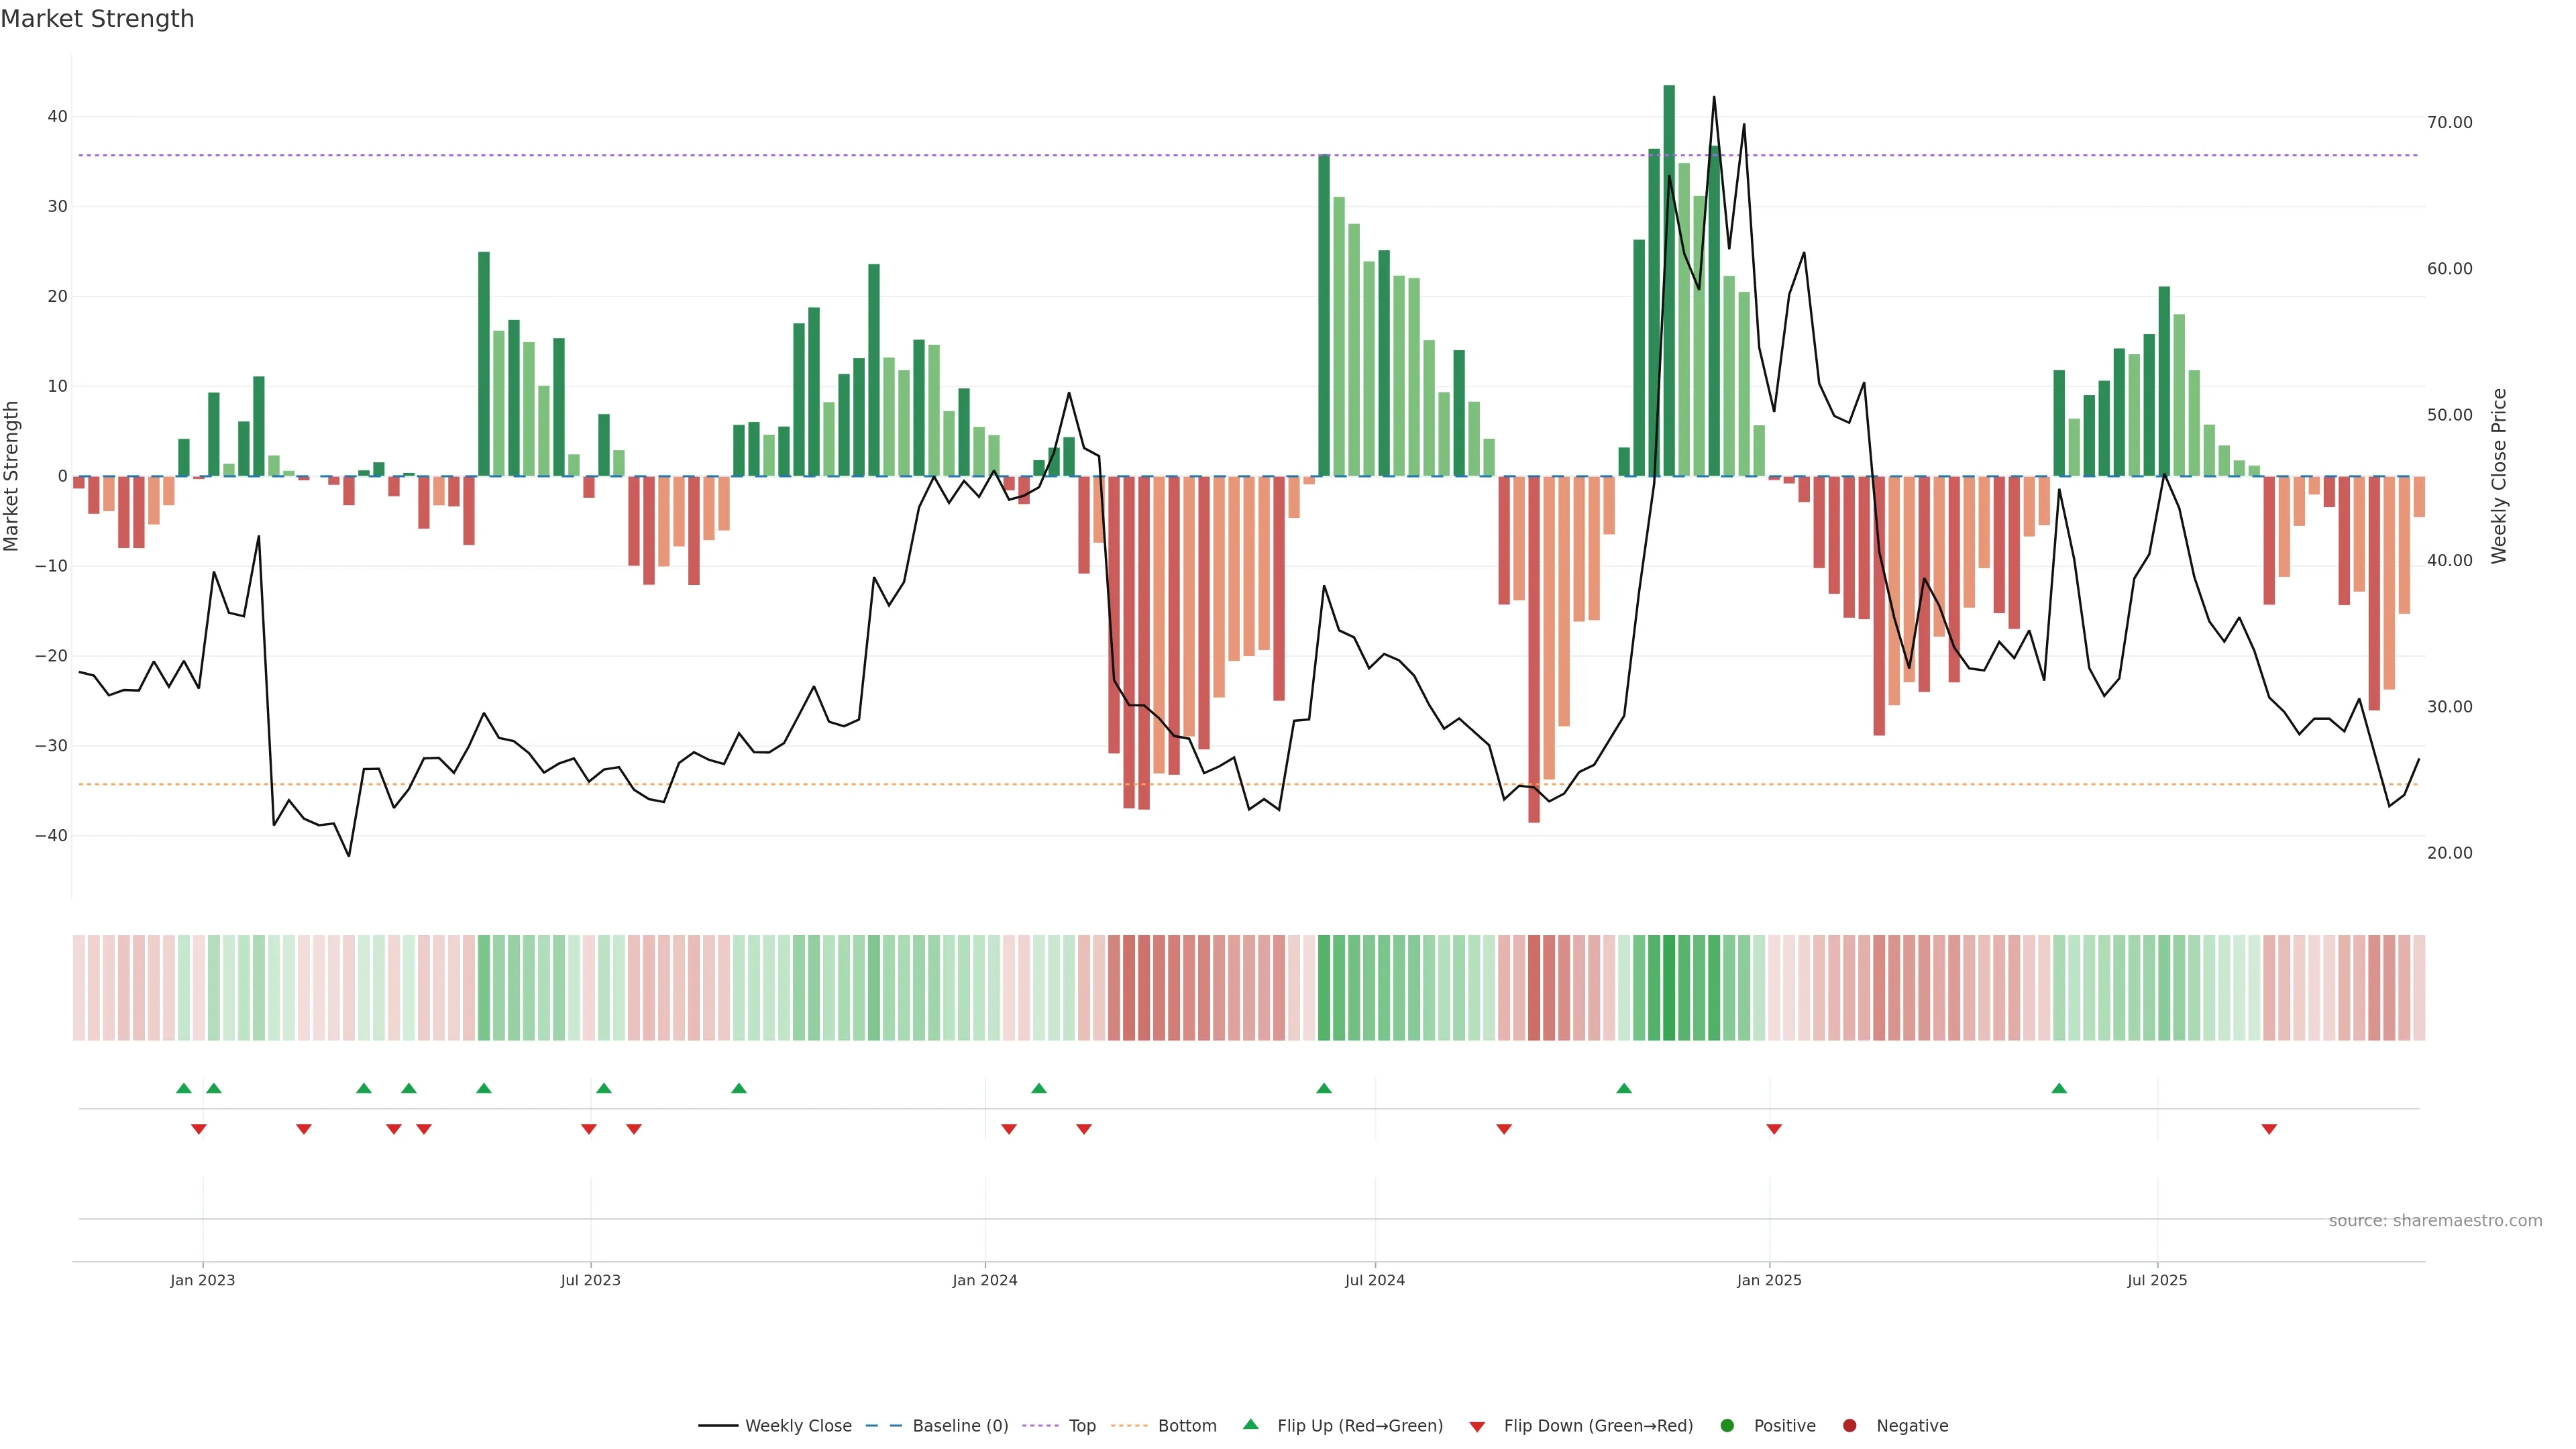Click the source: sharemaestro.com text
The image size is (2576, 1449).
click(x=2435, y=1221)
